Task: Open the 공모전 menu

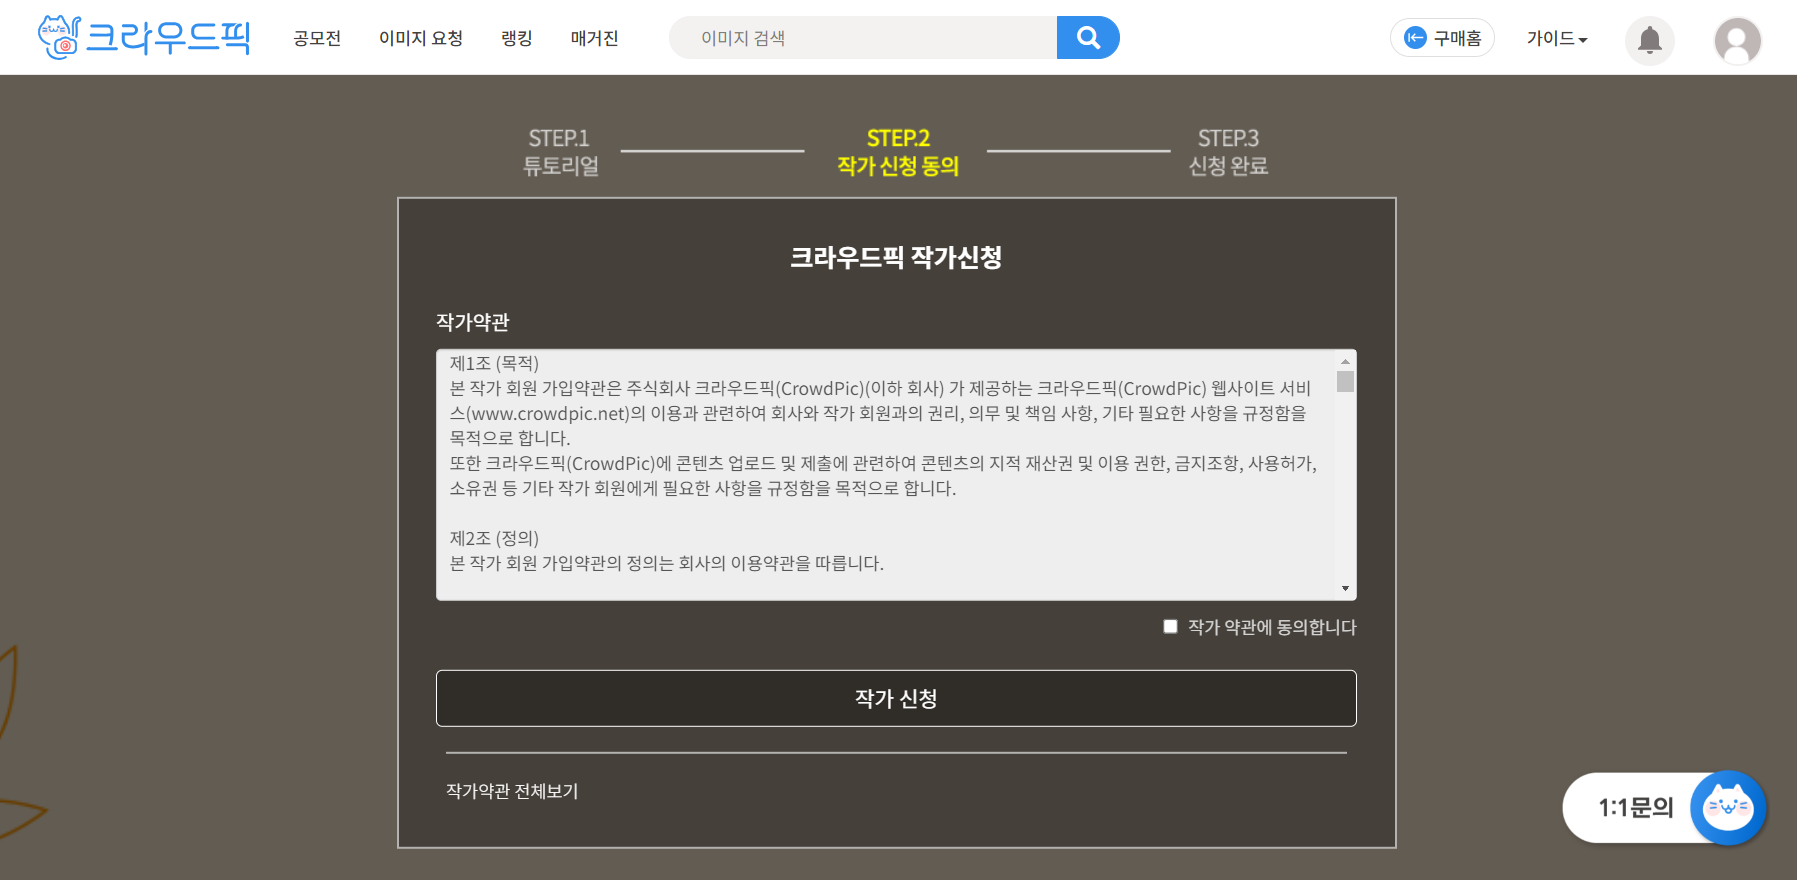Action: tap(317, 38)
